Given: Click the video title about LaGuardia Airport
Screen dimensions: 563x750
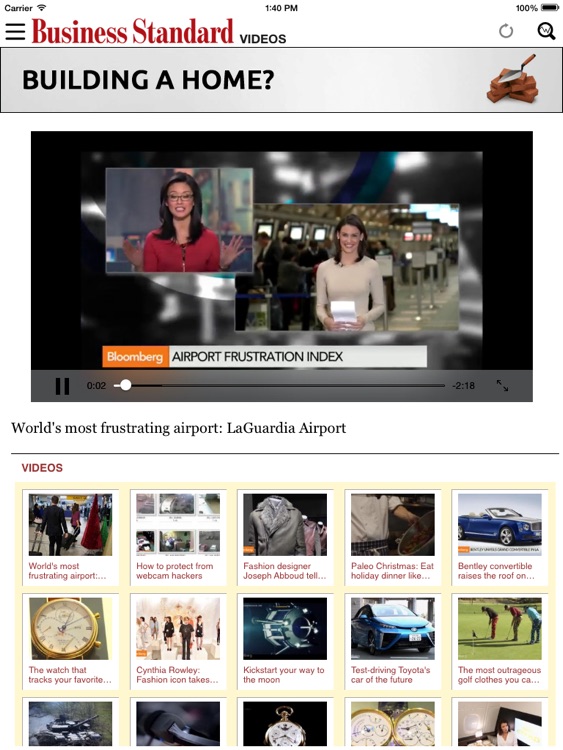Looking at the screenshot, I should 178,428.
